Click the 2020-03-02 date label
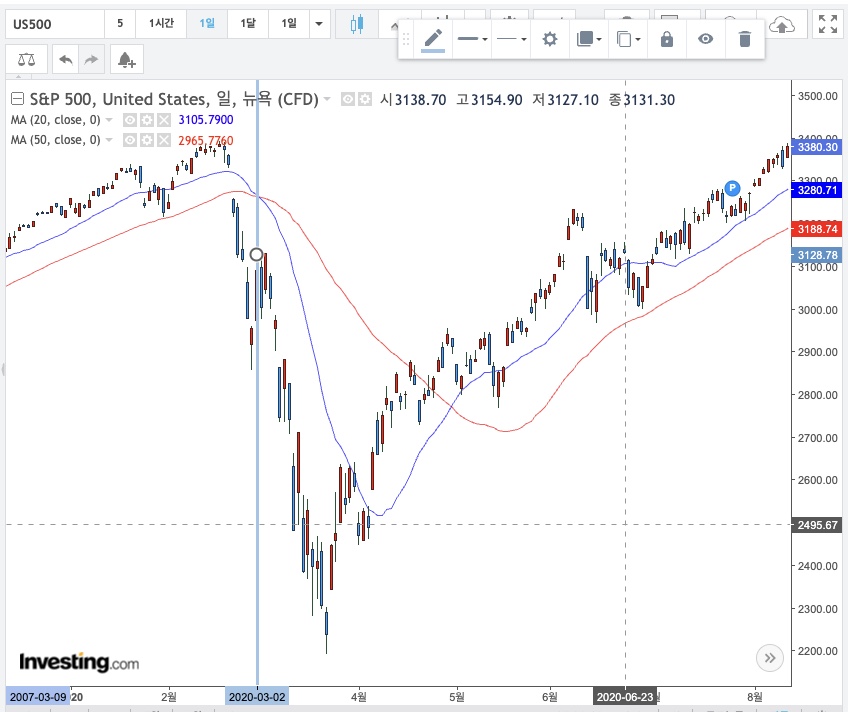 tap(257, 697)
